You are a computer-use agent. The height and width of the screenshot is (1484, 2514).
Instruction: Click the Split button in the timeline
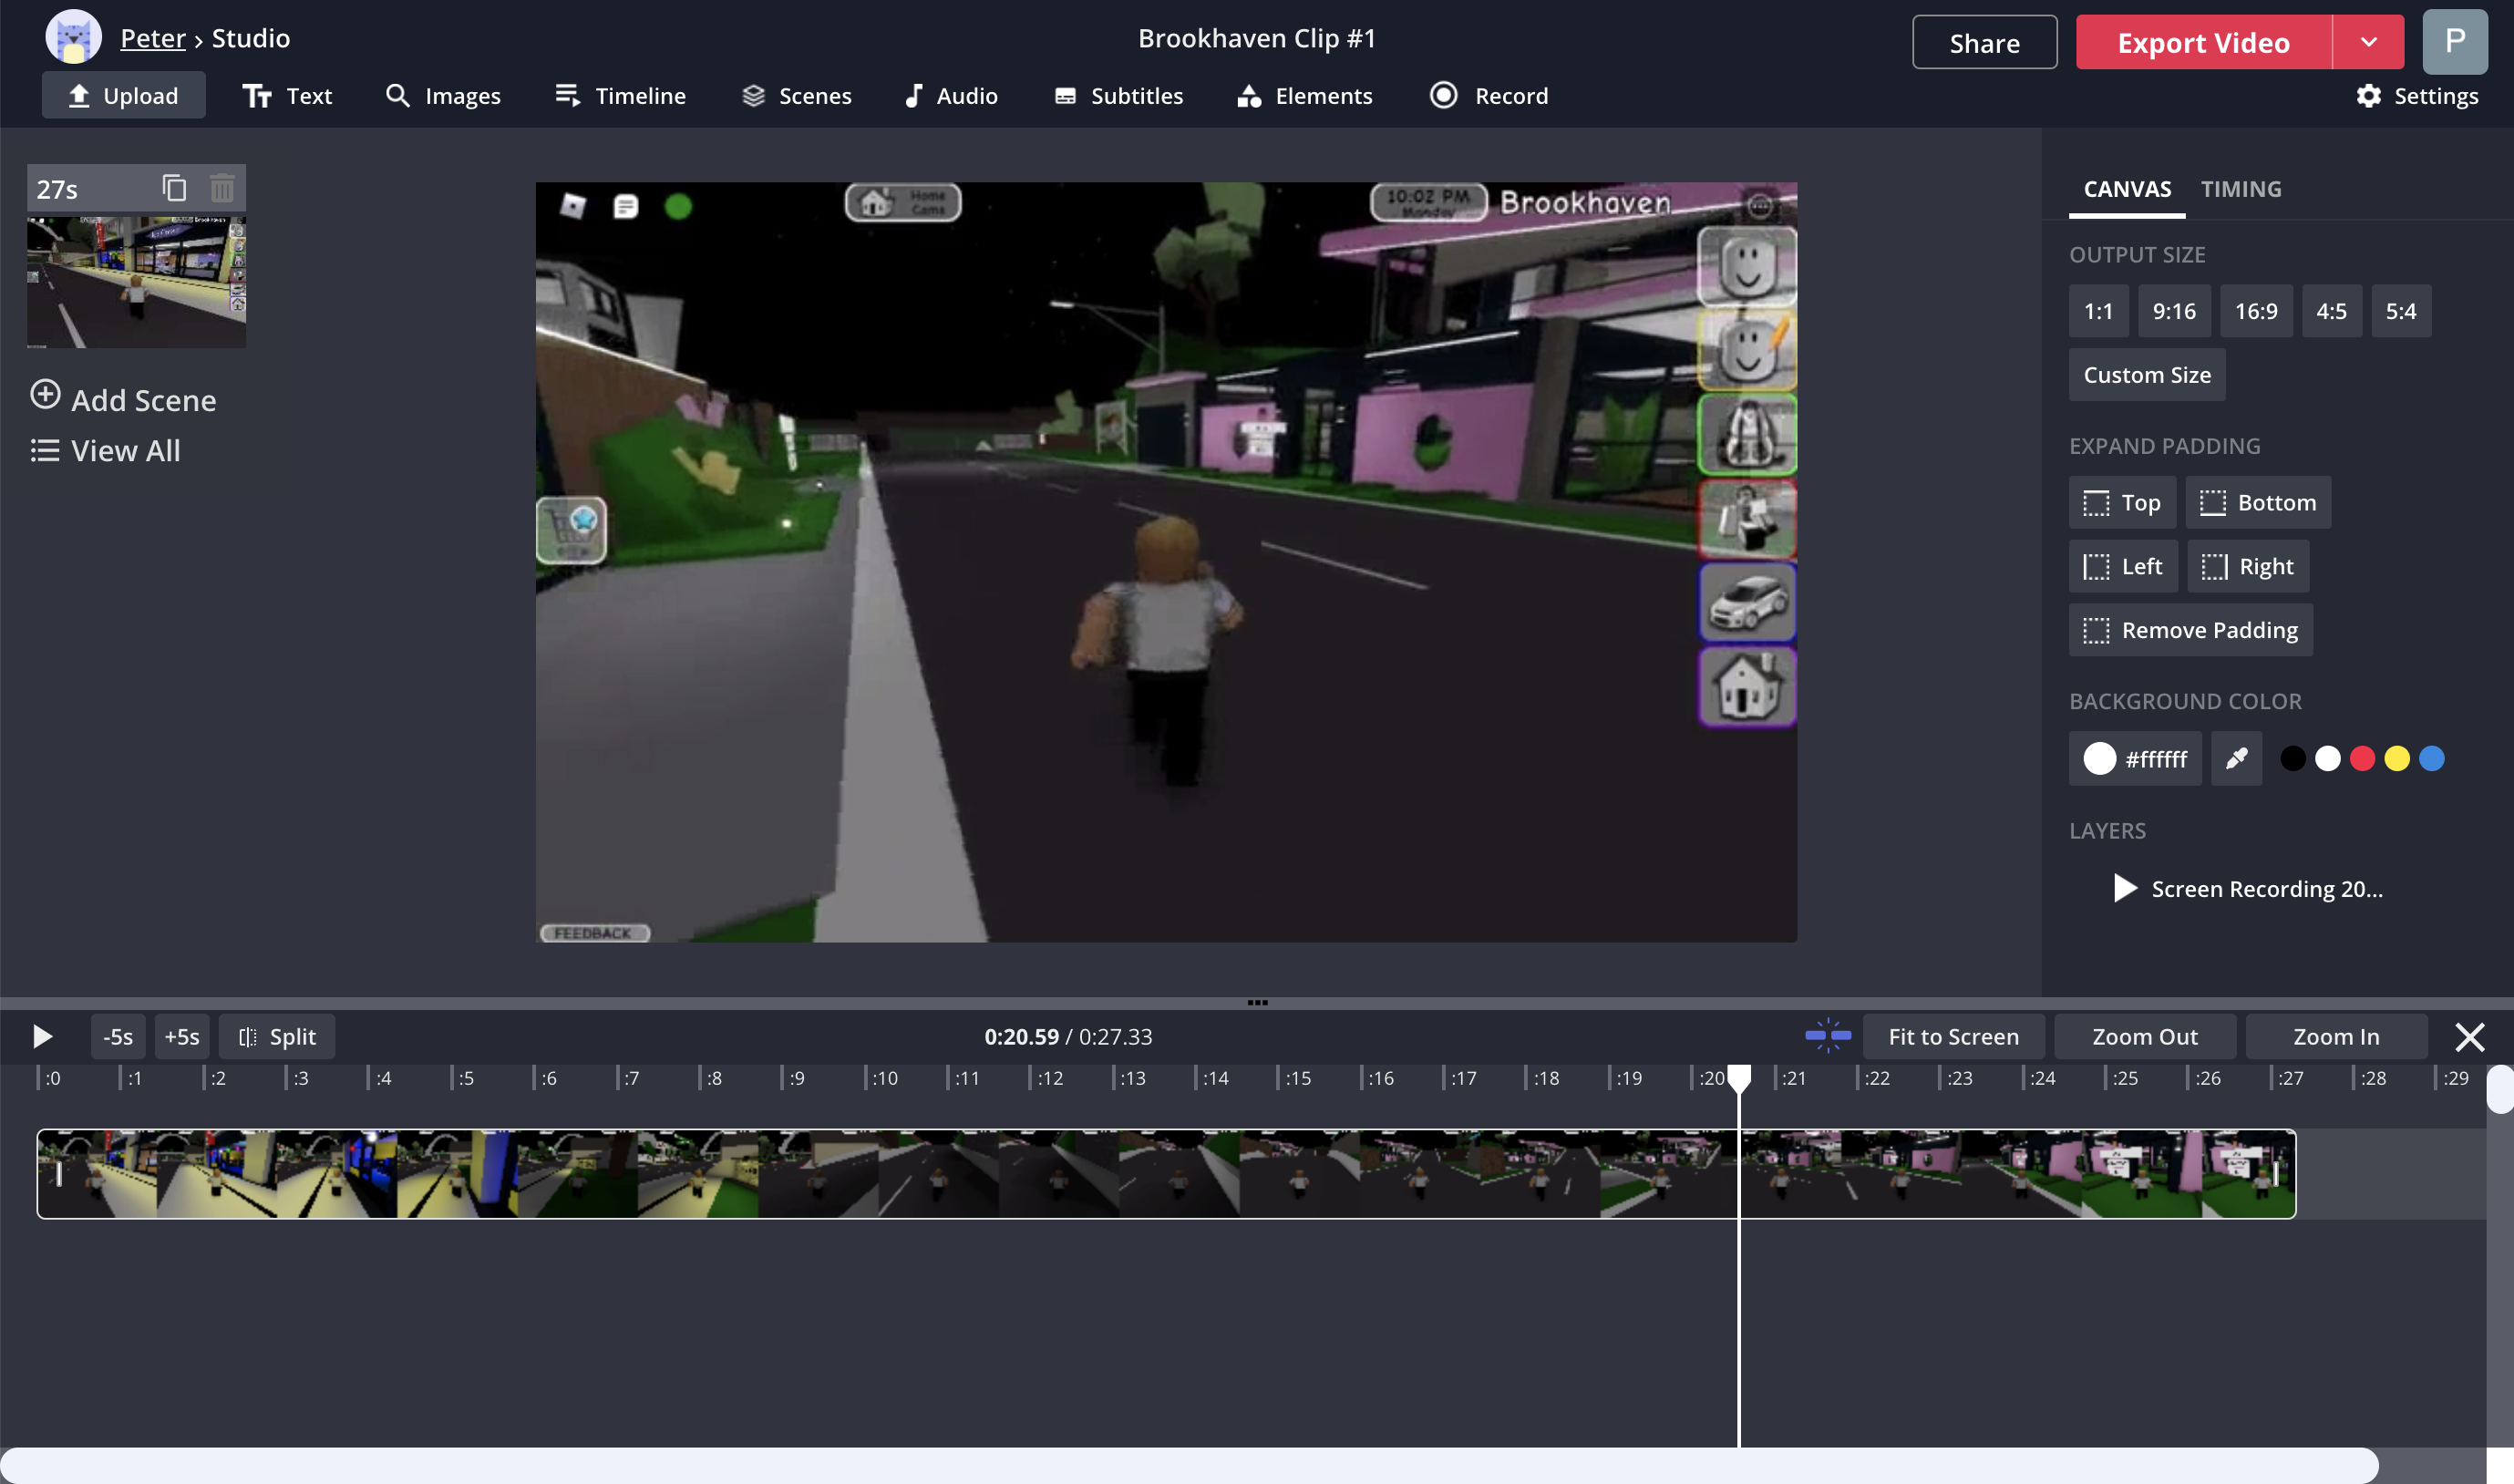[x=277, y=1036]
